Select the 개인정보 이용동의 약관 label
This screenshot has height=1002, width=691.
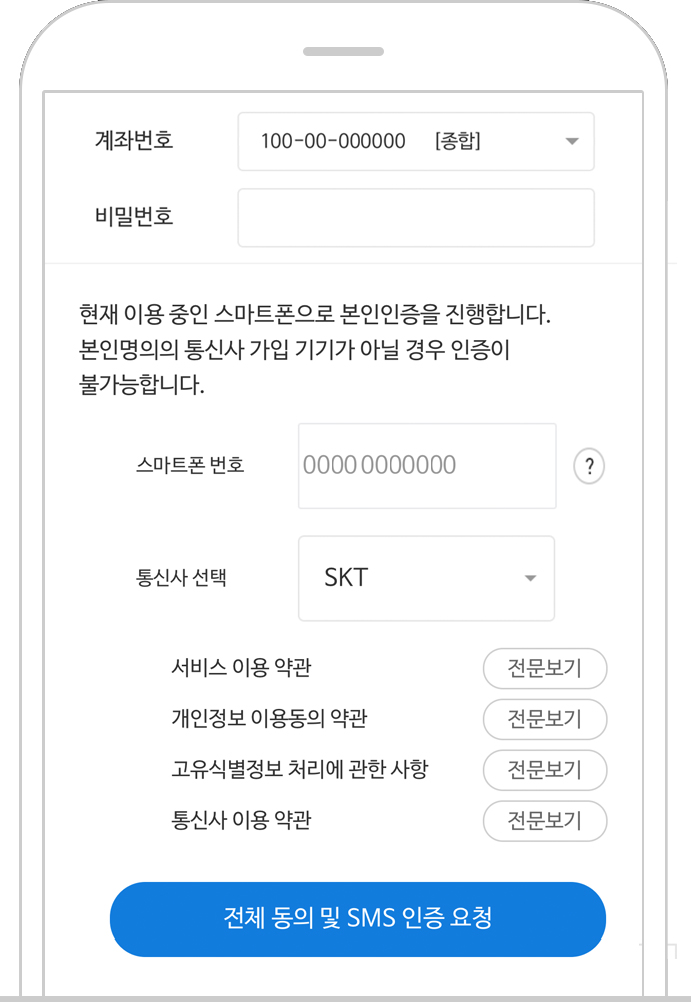[269, 718]
